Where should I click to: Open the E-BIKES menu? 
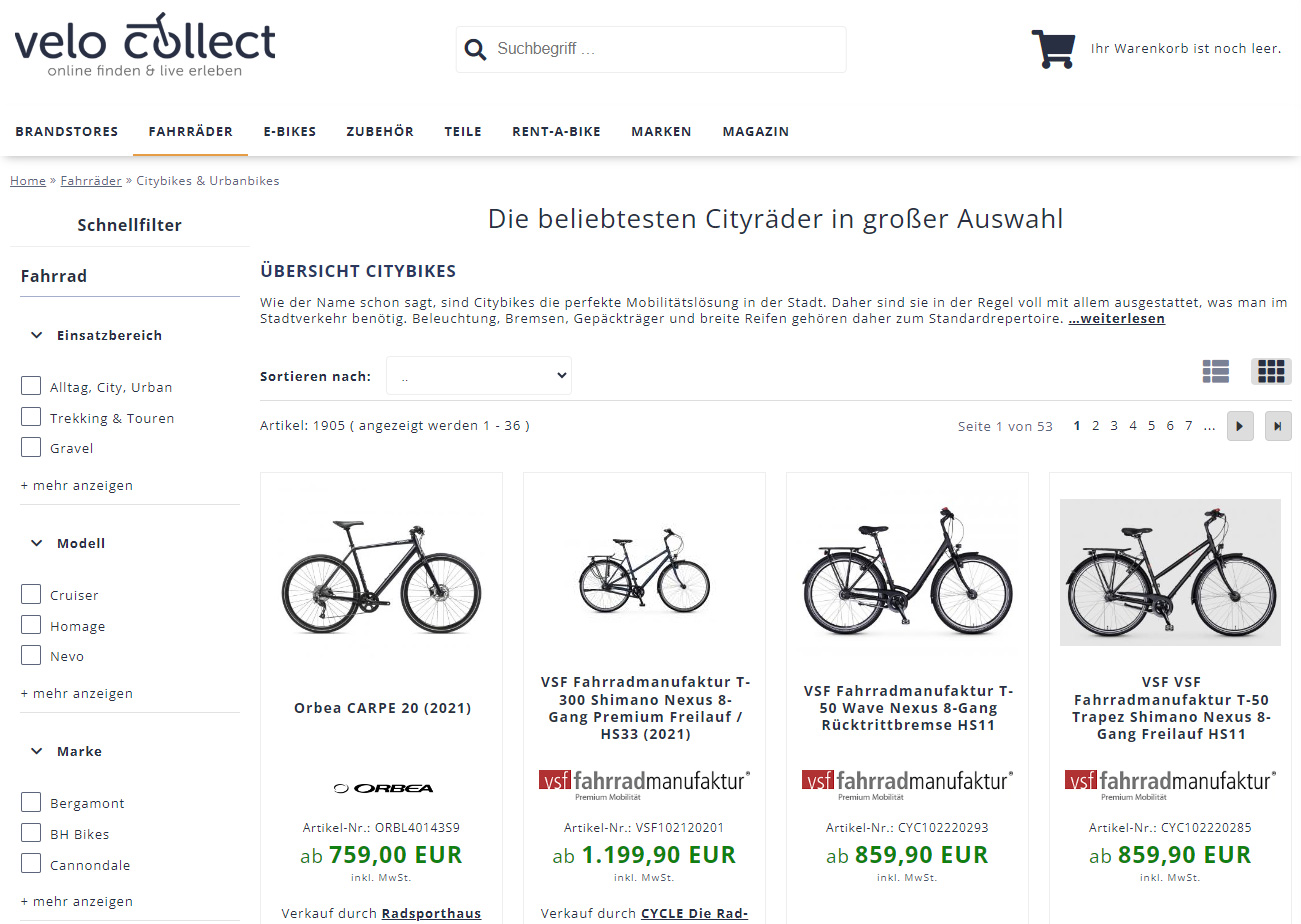click(290, 131)
